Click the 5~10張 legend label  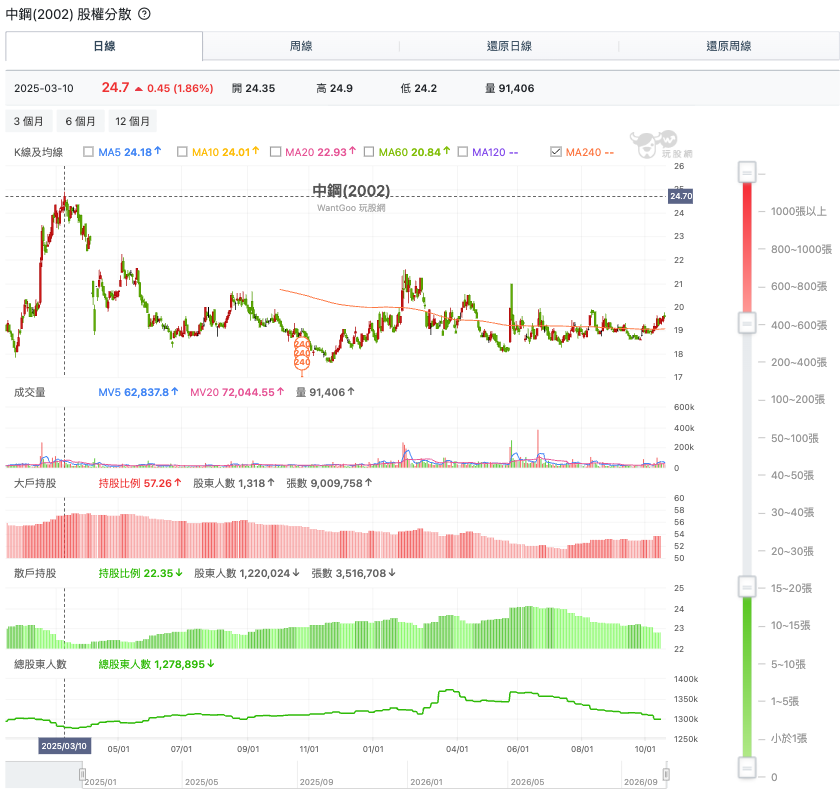788,664
